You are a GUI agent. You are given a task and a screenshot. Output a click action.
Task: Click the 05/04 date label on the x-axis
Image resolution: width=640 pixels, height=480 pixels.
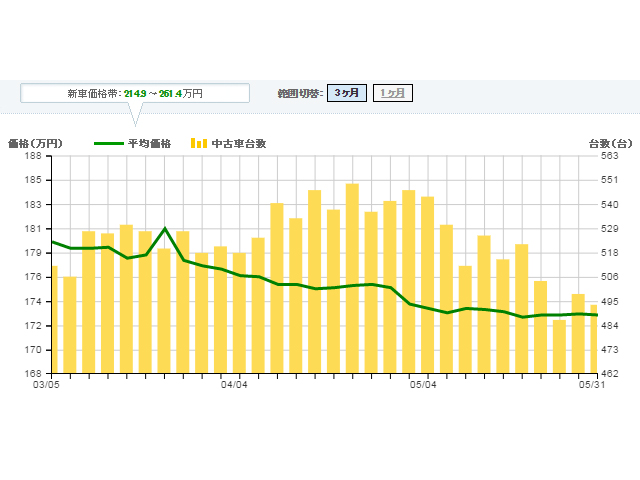[422, 383]
